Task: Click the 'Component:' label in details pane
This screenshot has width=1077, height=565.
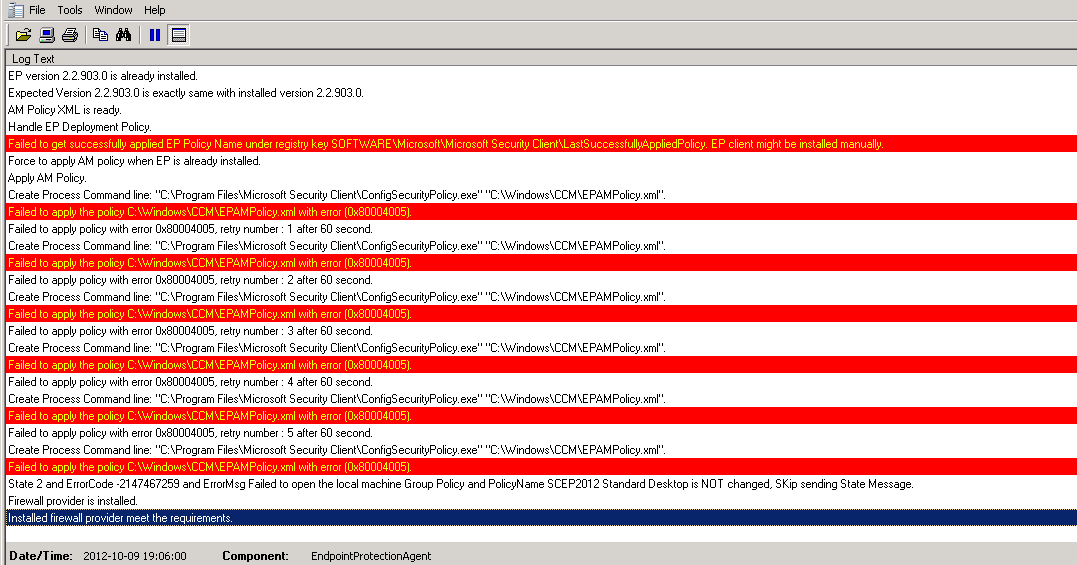Action: click(x=255, y=556)
